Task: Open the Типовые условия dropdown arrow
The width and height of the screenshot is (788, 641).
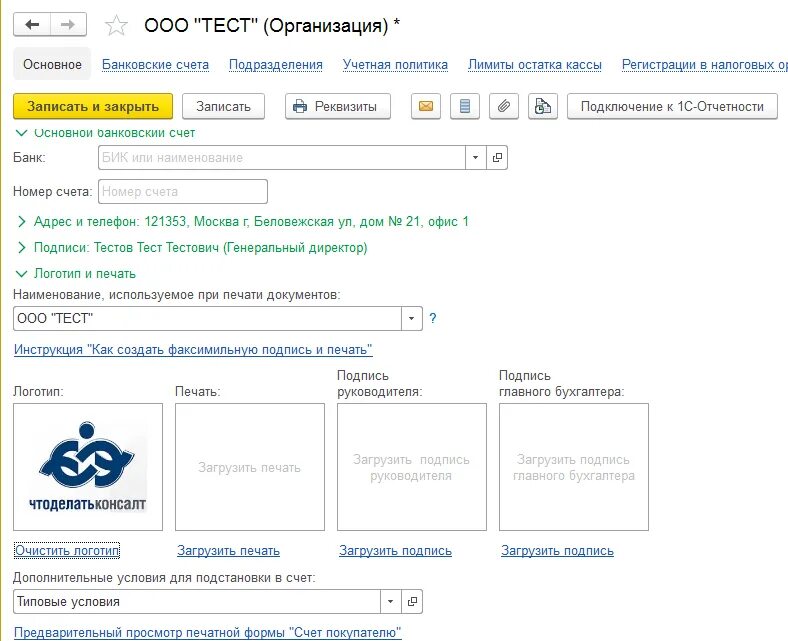Action: click(390, 601)
